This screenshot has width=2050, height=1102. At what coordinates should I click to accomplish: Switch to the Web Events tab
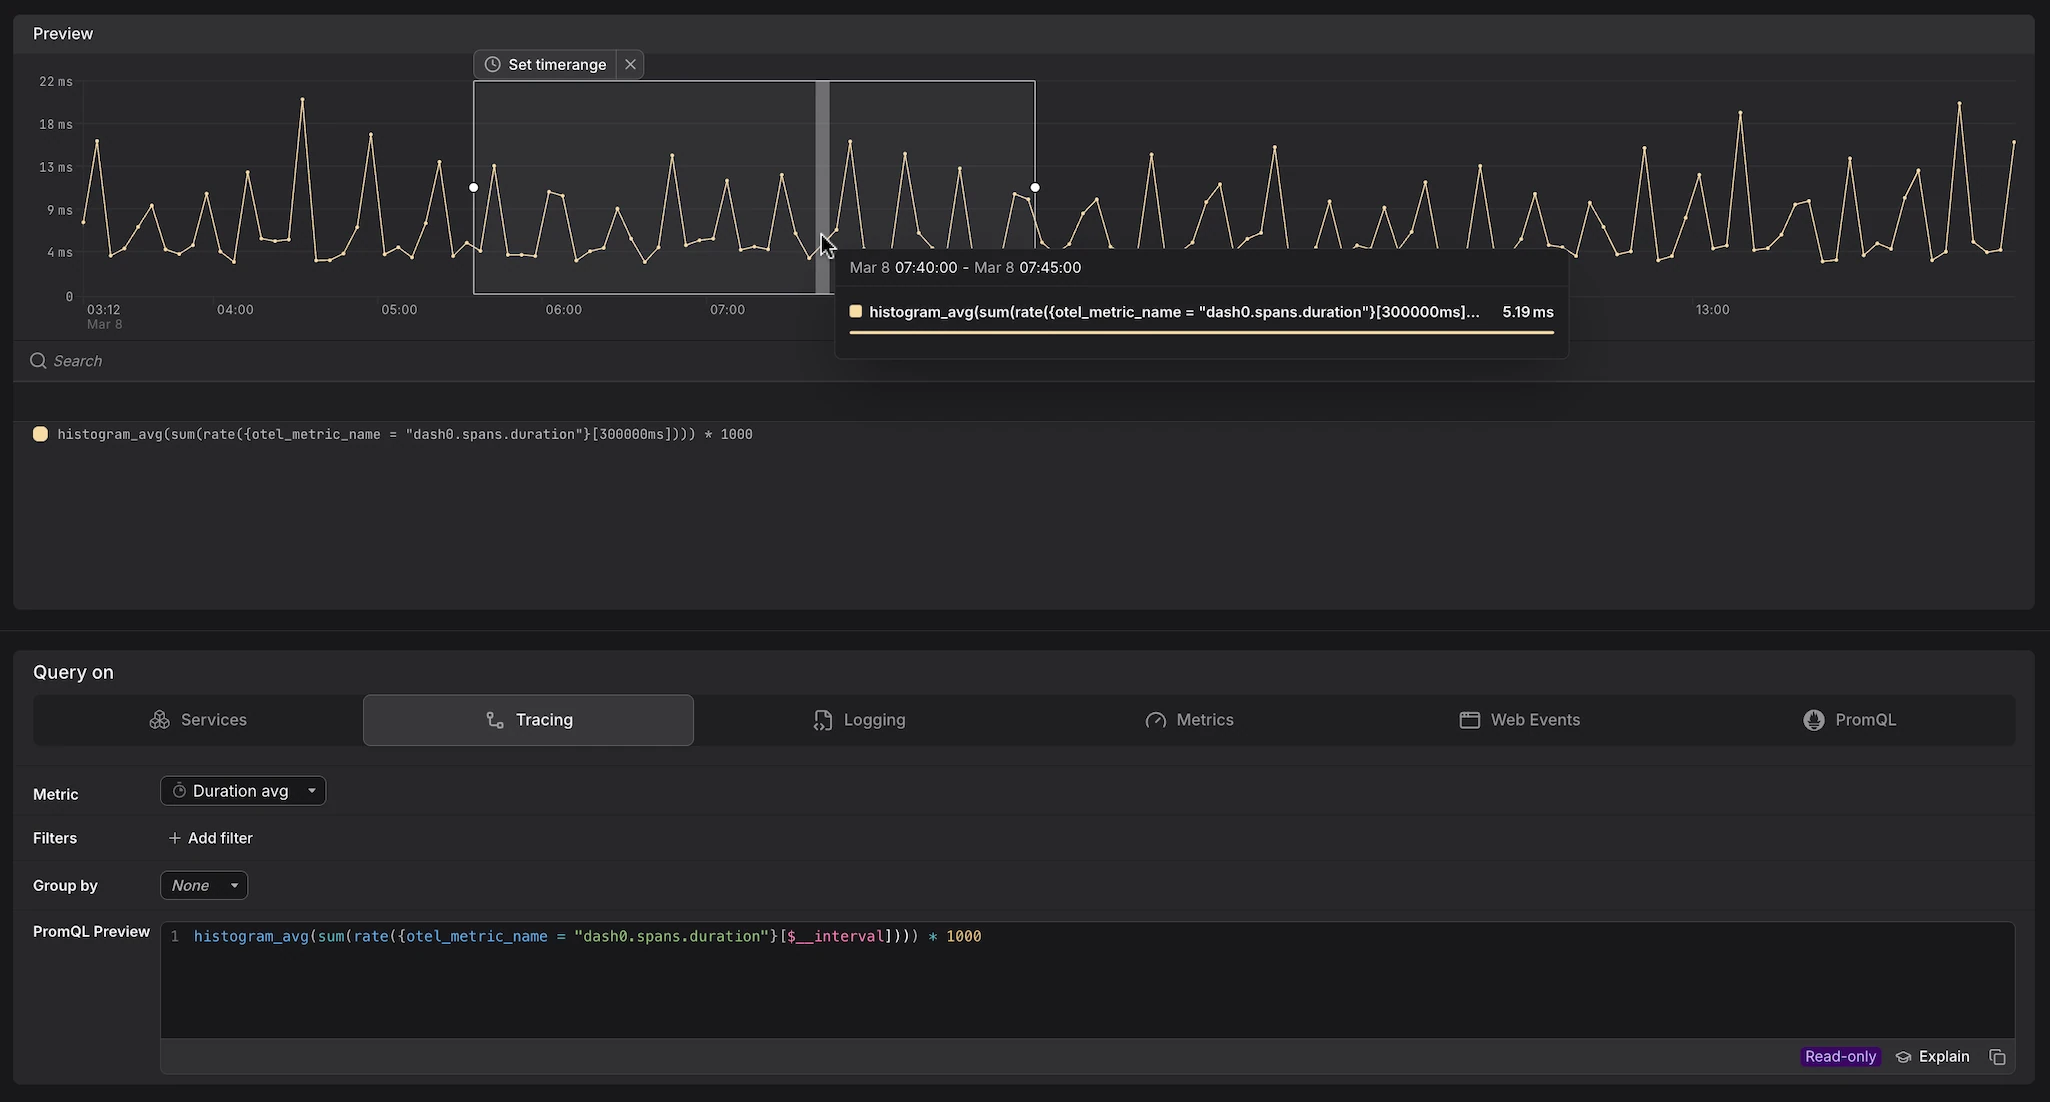coord(1520,720)
